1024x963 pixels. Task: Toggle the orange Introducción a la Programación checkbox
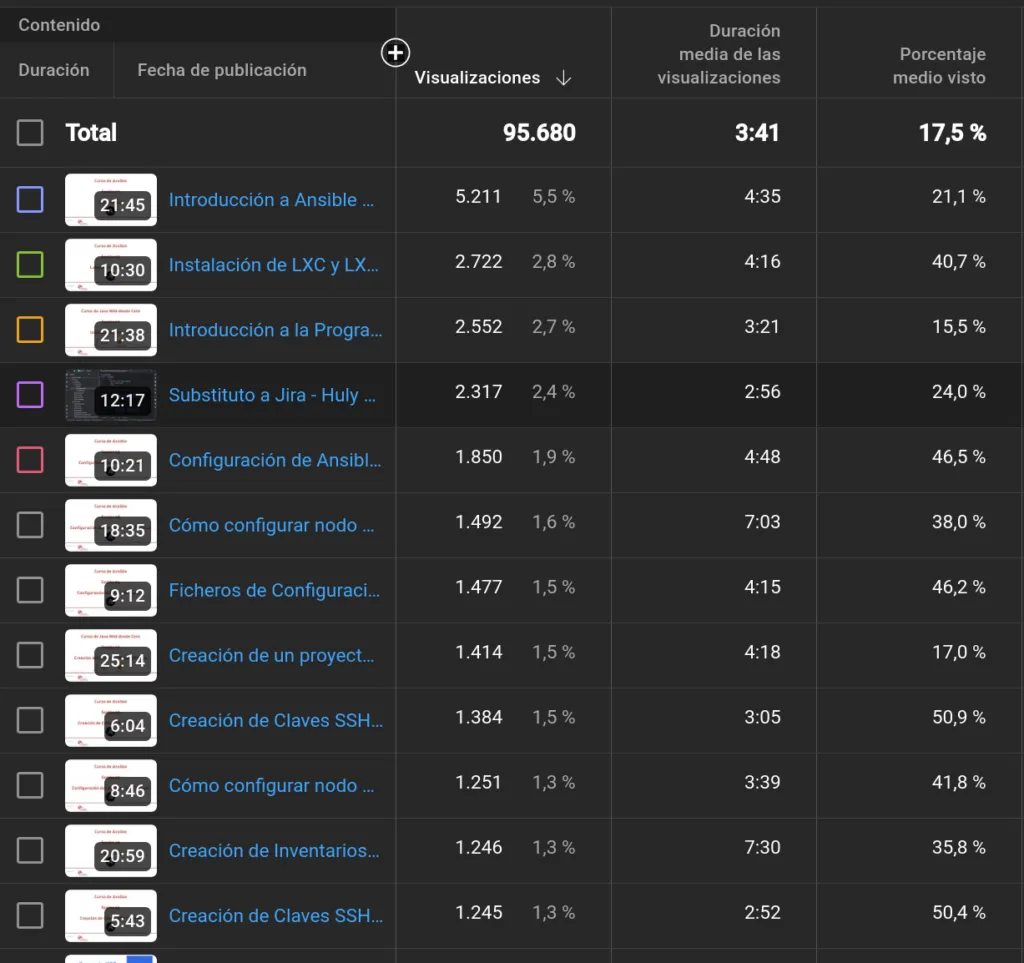pyautogui.click(x=30, y=330)
